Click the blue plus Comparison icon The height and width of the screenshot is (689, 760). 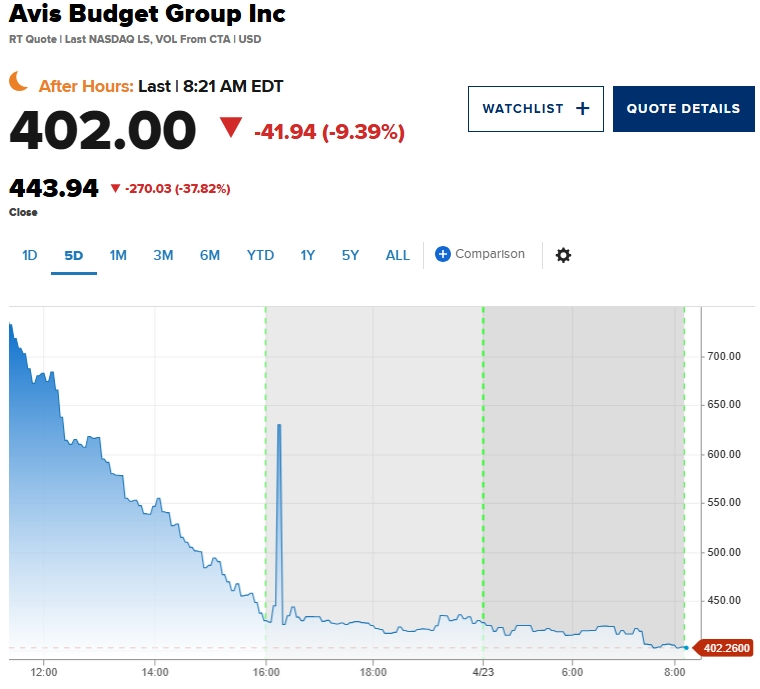tap(443, 255)
